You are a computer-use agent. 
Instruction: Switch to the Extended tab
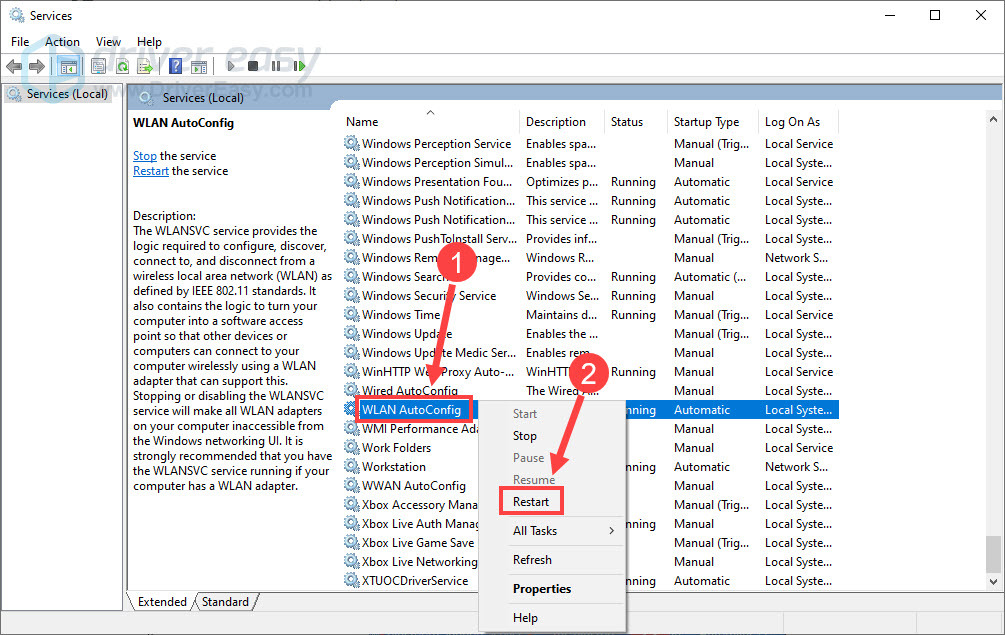(162, 601)
